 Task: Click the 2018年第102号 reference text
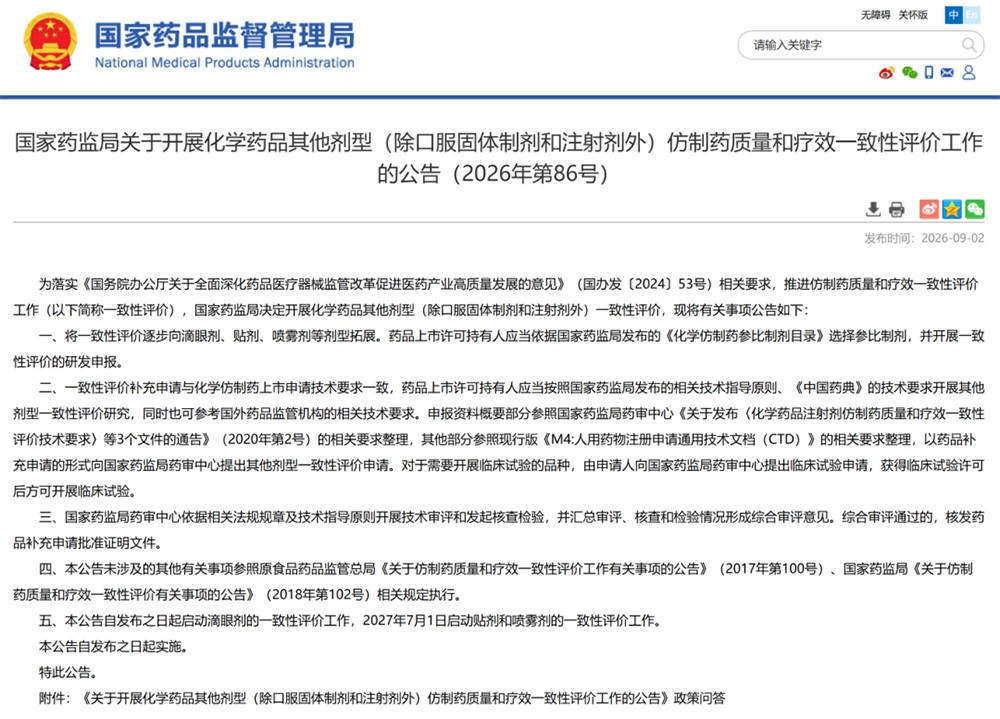pyautogui.click(x=318, y=595)
